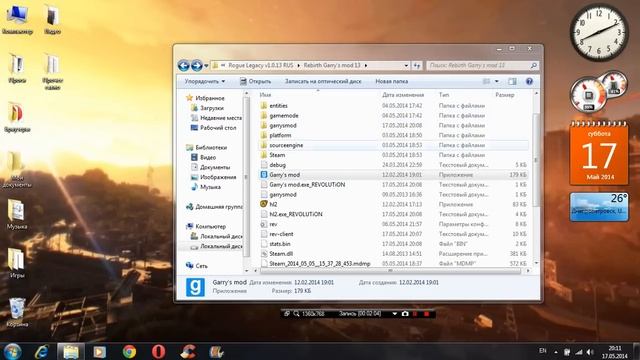Launch Internet Explorer from the taskbar

[42, 351]
